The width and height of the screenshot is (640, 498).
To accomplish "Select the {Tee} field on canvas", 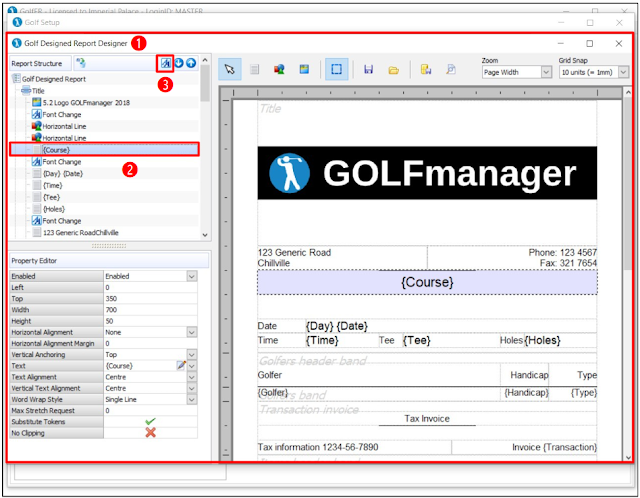I will coord(417,340).
